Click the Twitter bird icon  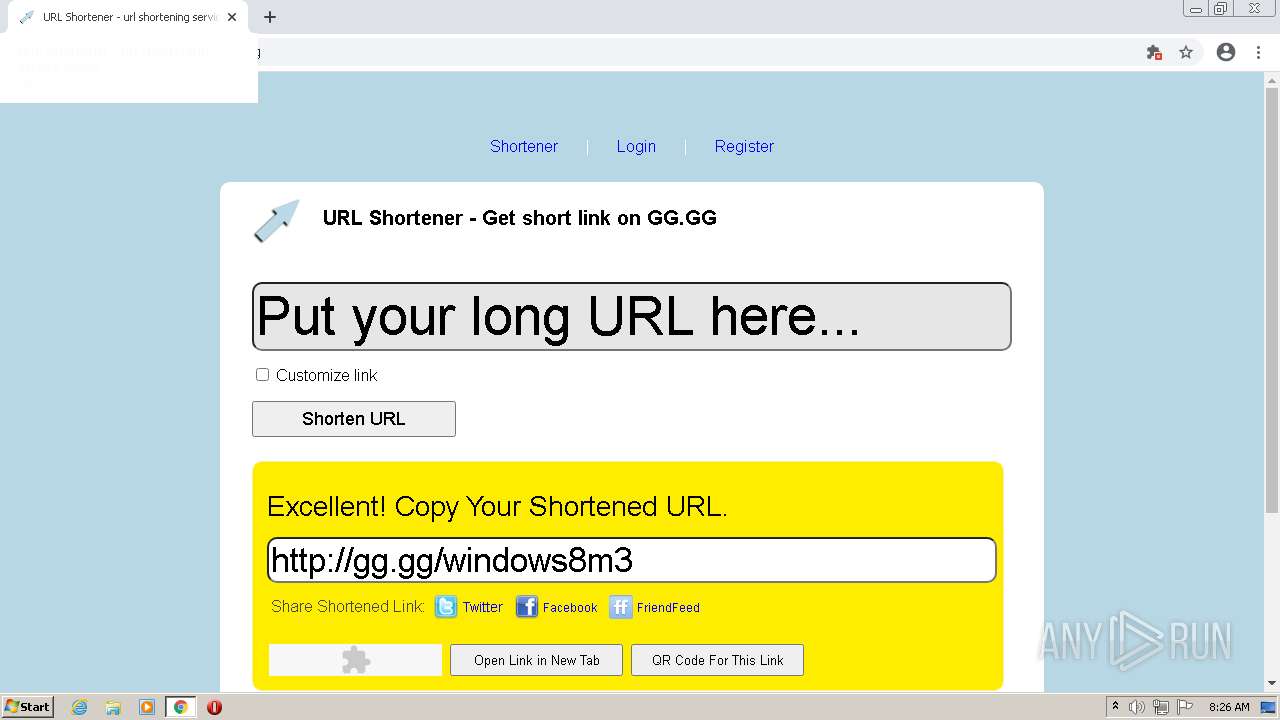(x=446, y=607)
